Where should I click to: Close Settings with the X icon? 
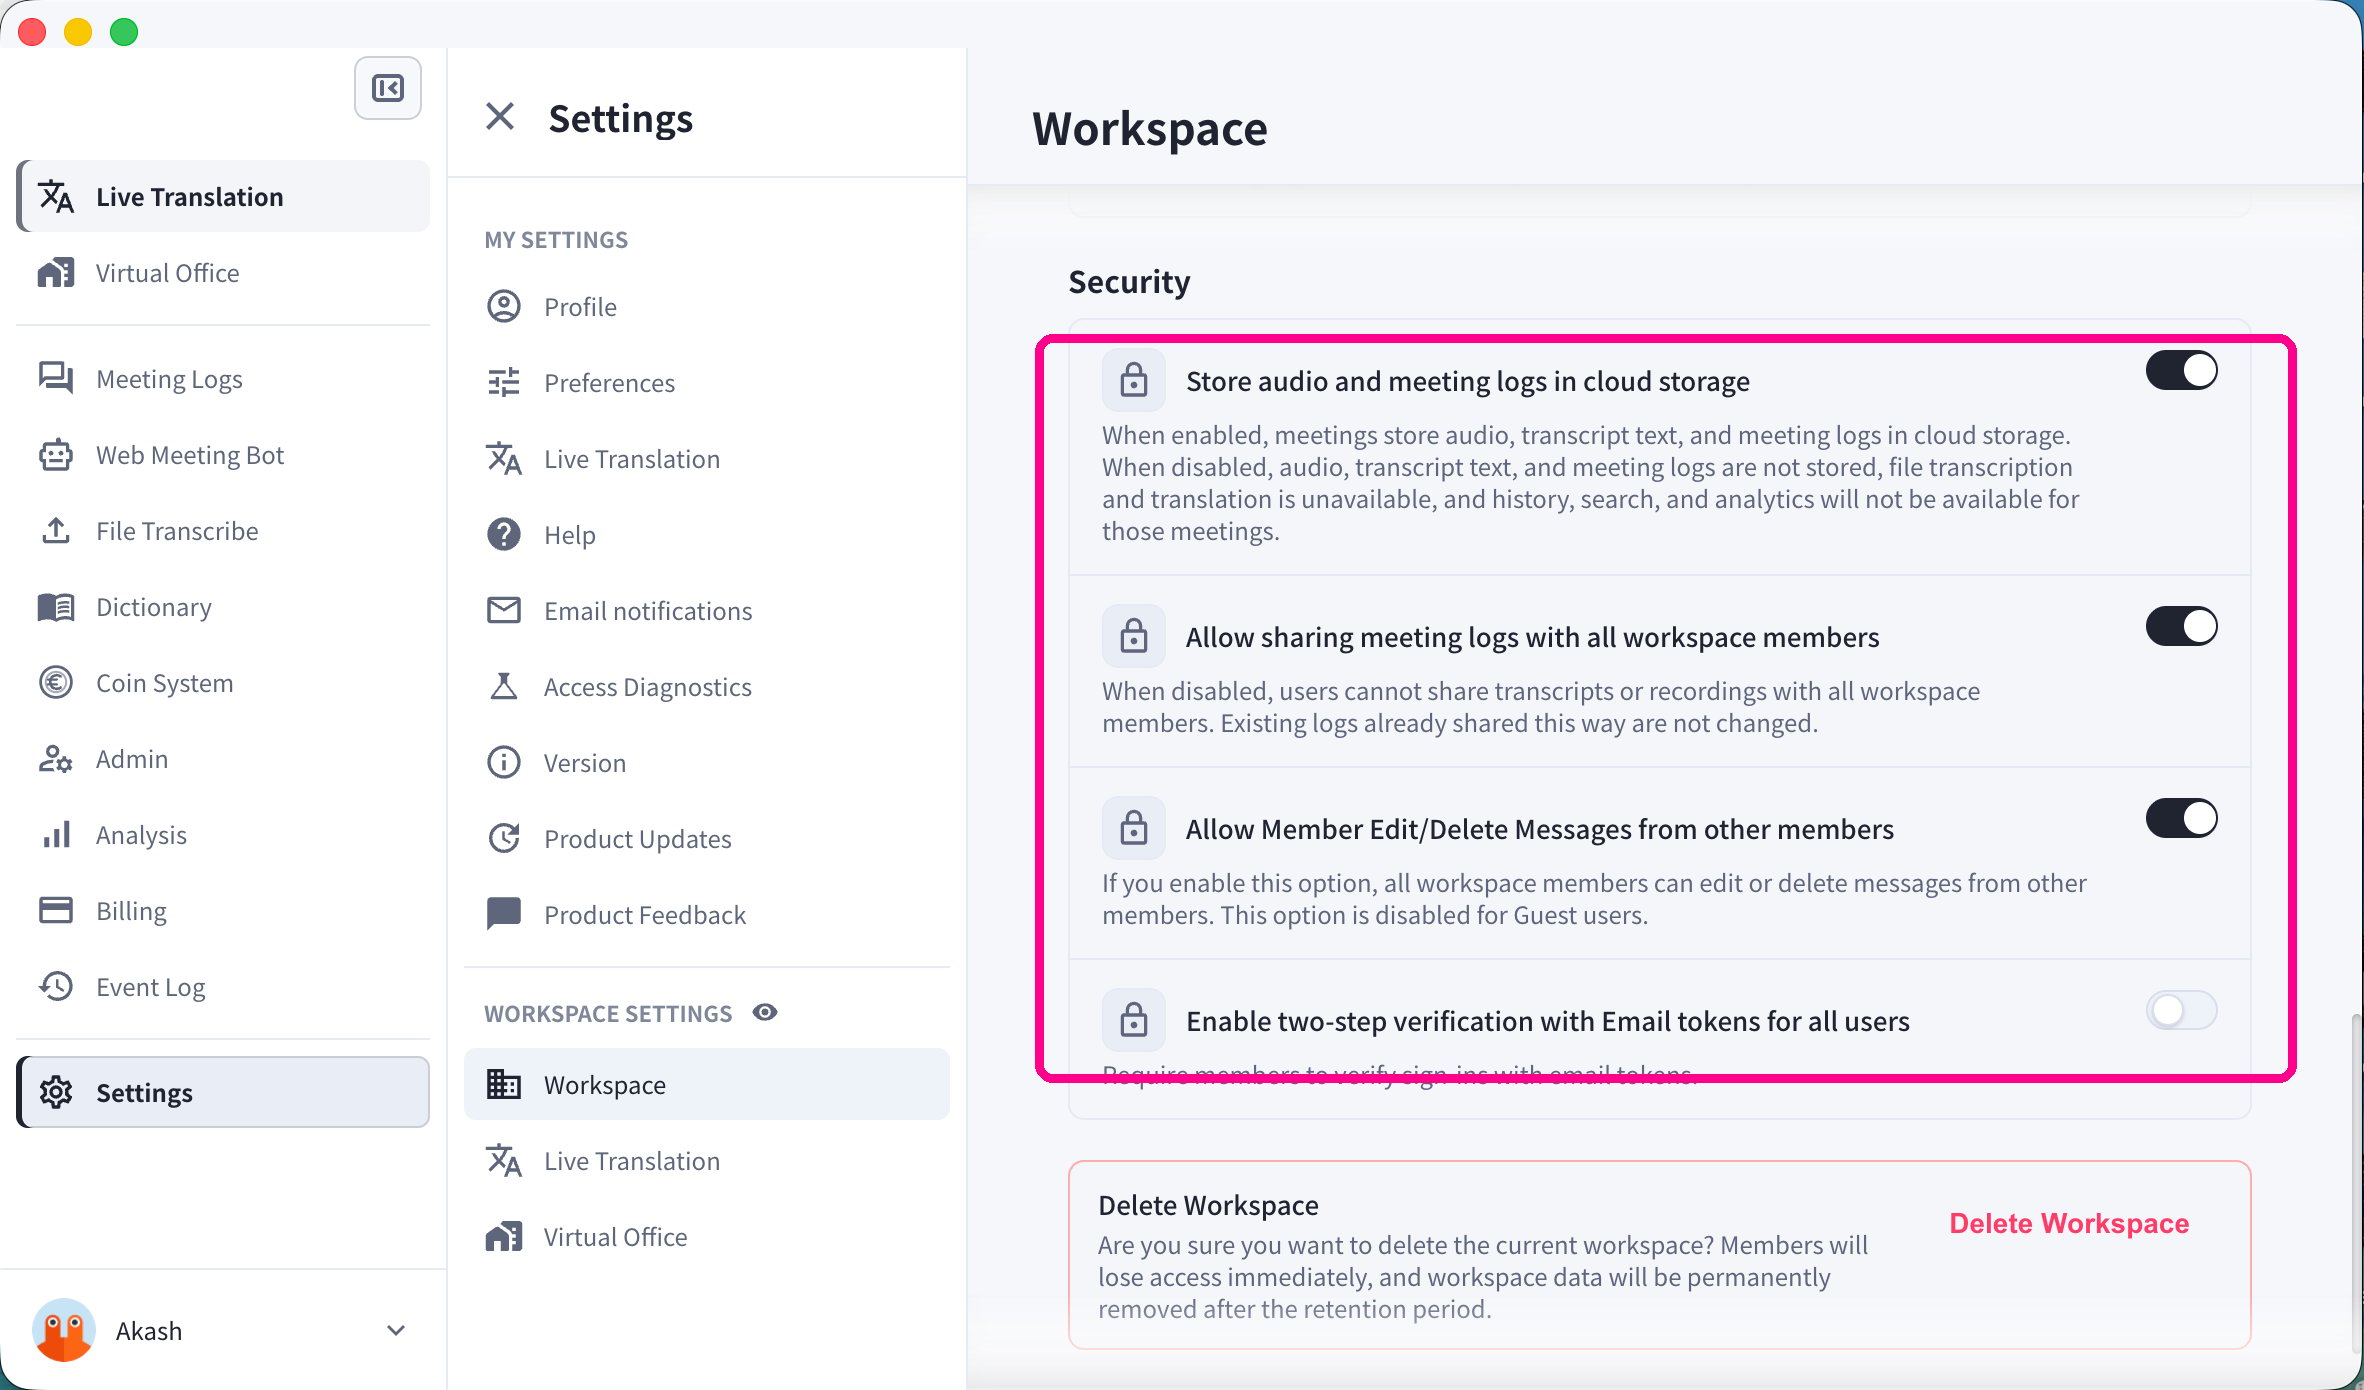click(500, 117)
